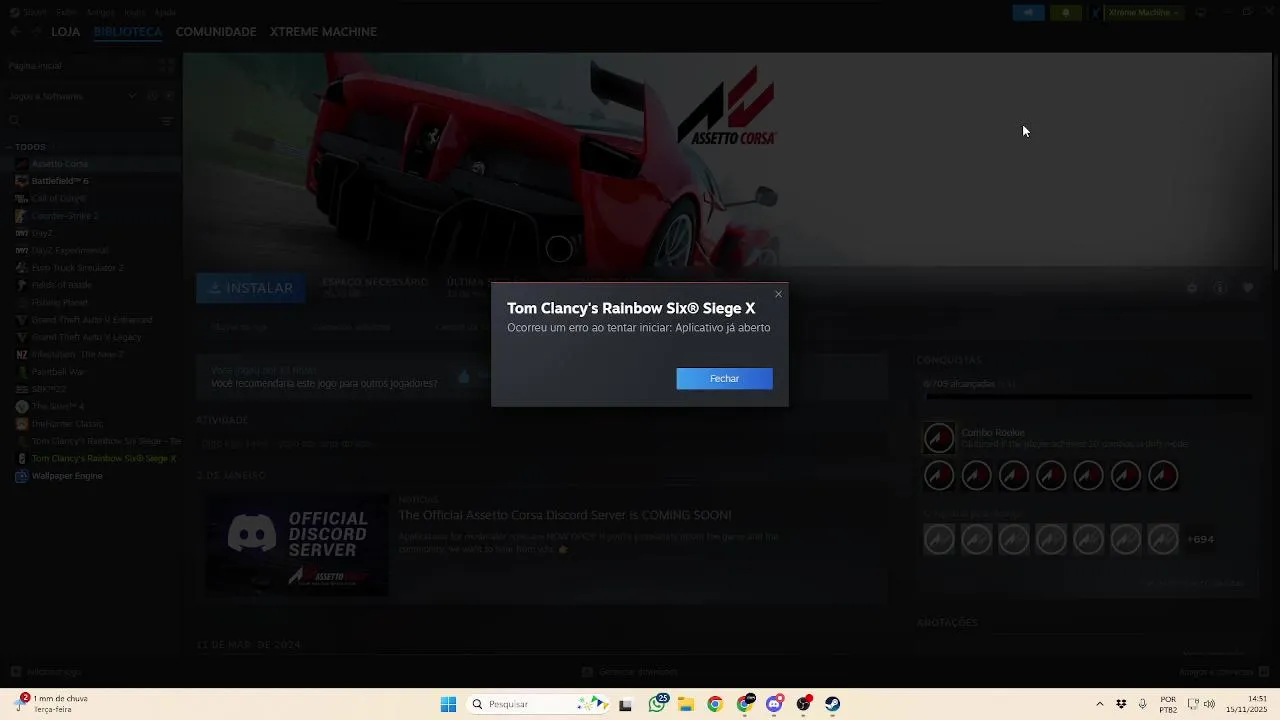This screenshot has width=1280, height=720.
Task: Select Assetto Corsa in the library list
Action: (x=59, y=163)
